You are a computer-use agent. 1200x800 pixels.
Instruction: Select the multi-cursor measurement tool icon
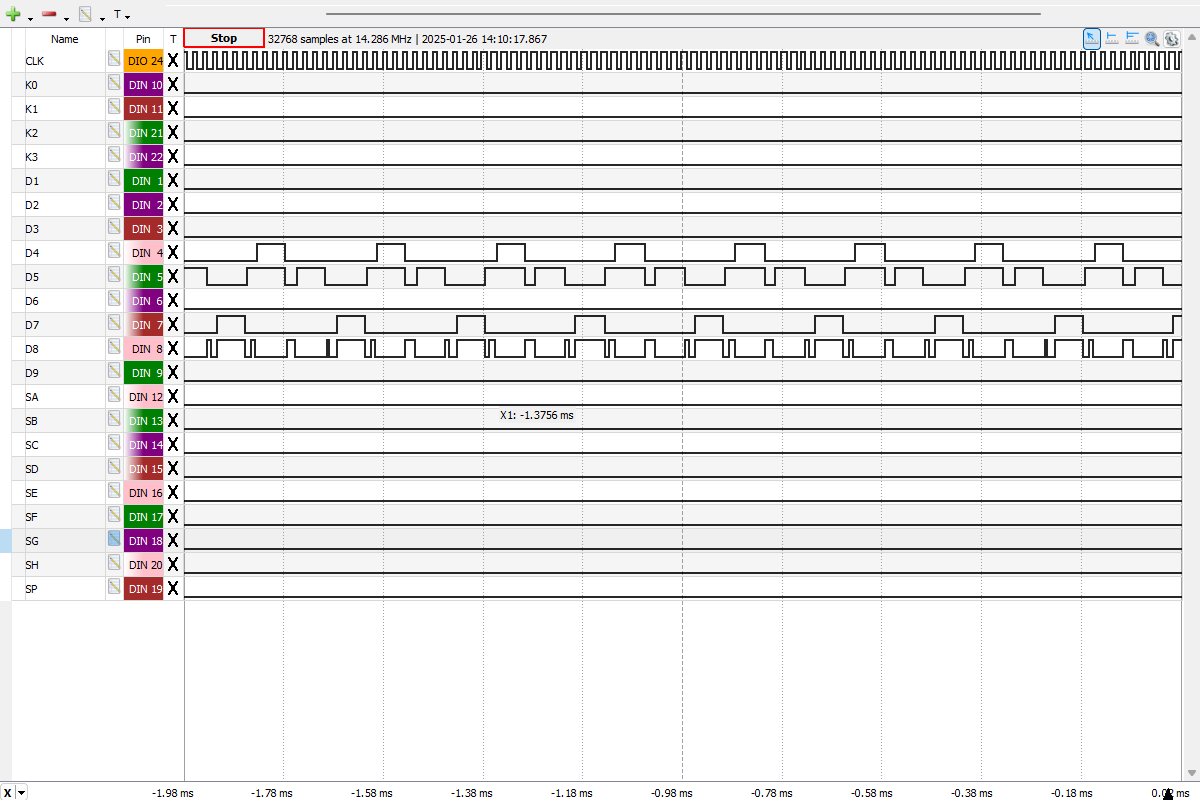point(1132,38)
